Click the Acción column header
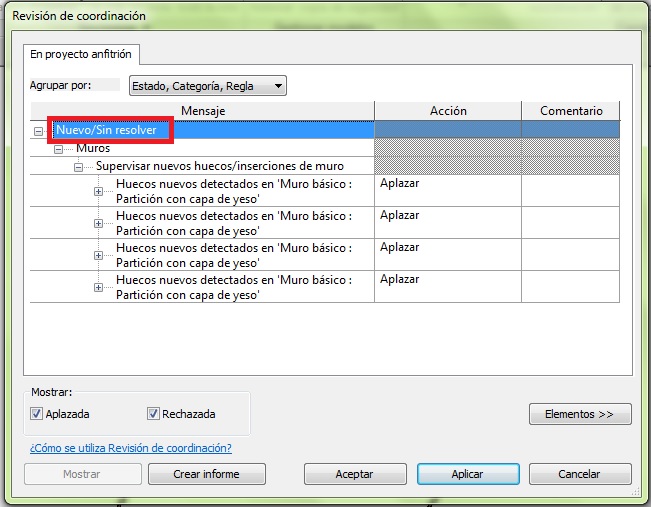This screenshot has width=651, height=507. pyautogui.click(x=448, y=111)
